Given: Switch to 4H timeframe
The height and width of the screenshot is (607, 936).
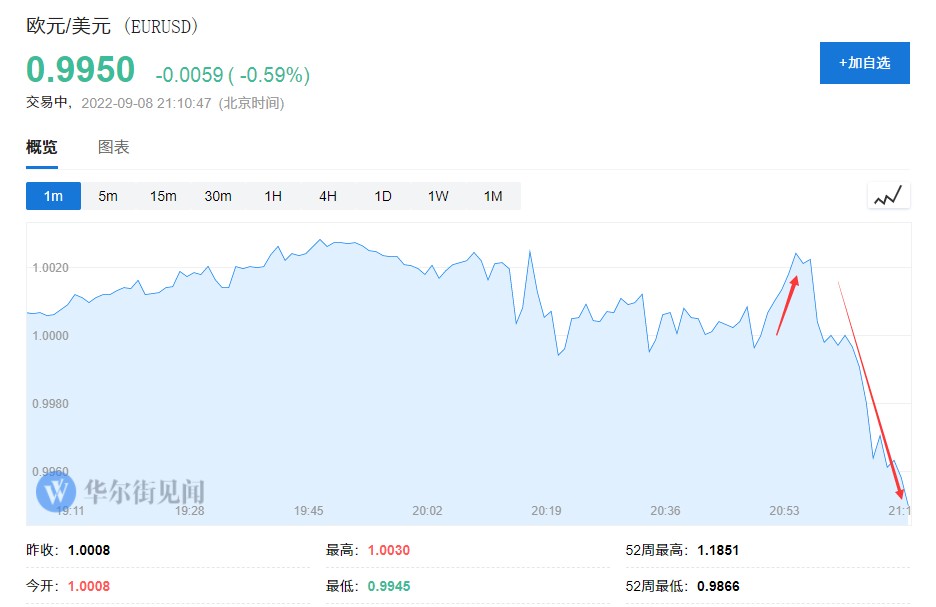Looking at the screenshot, I should point(328,196).
